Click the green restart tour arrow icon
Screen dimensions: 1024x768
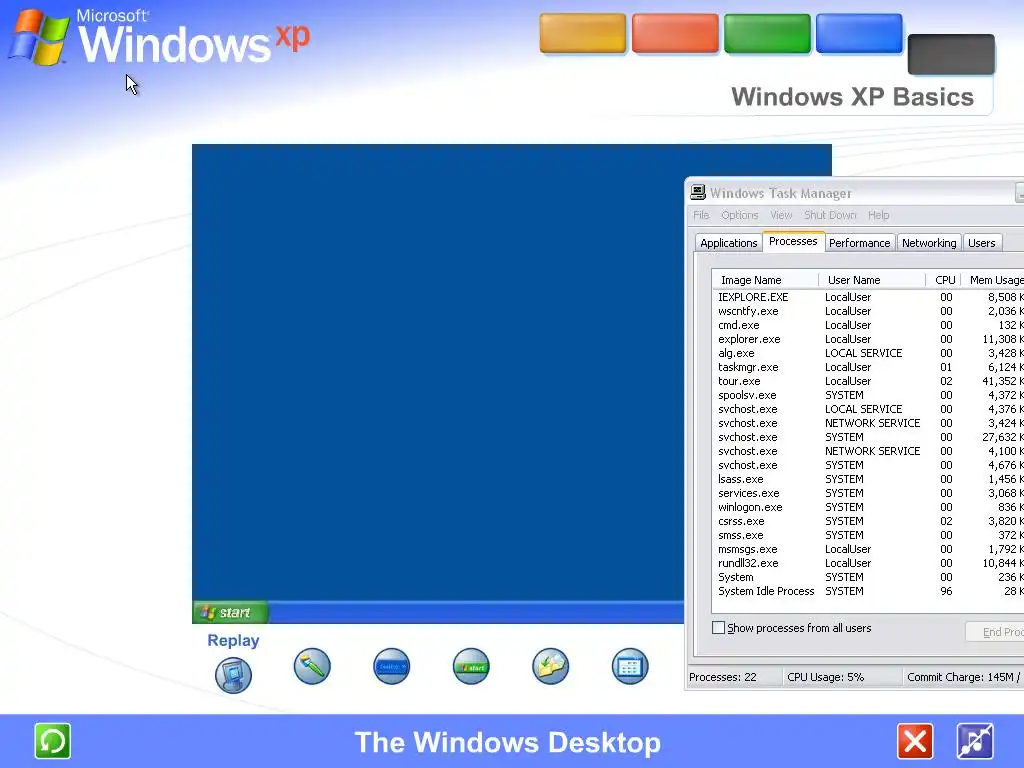pos(52,741)
